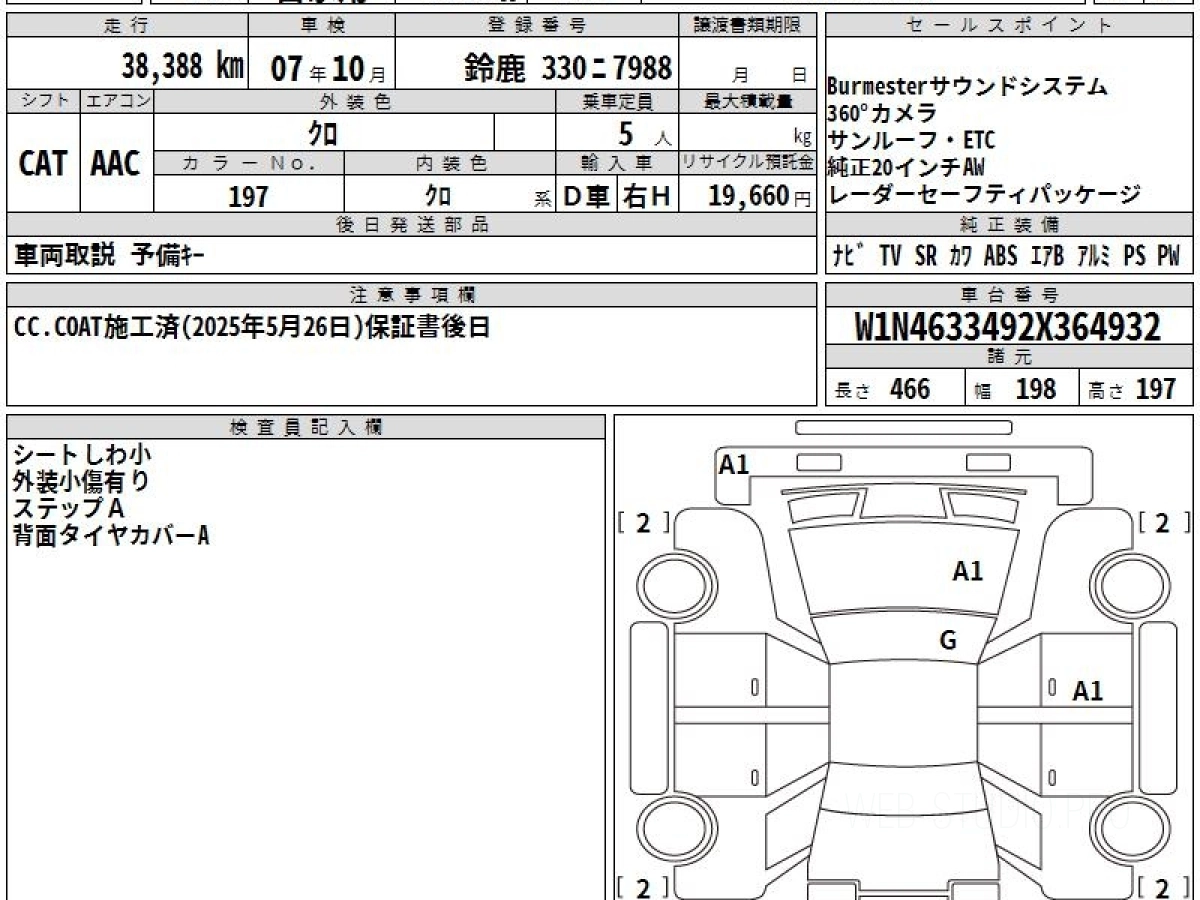The height and width of the screenshot is (900, 1200).
Task: Select the リサイクル預託金 header
Action: (x=748, y=163)
